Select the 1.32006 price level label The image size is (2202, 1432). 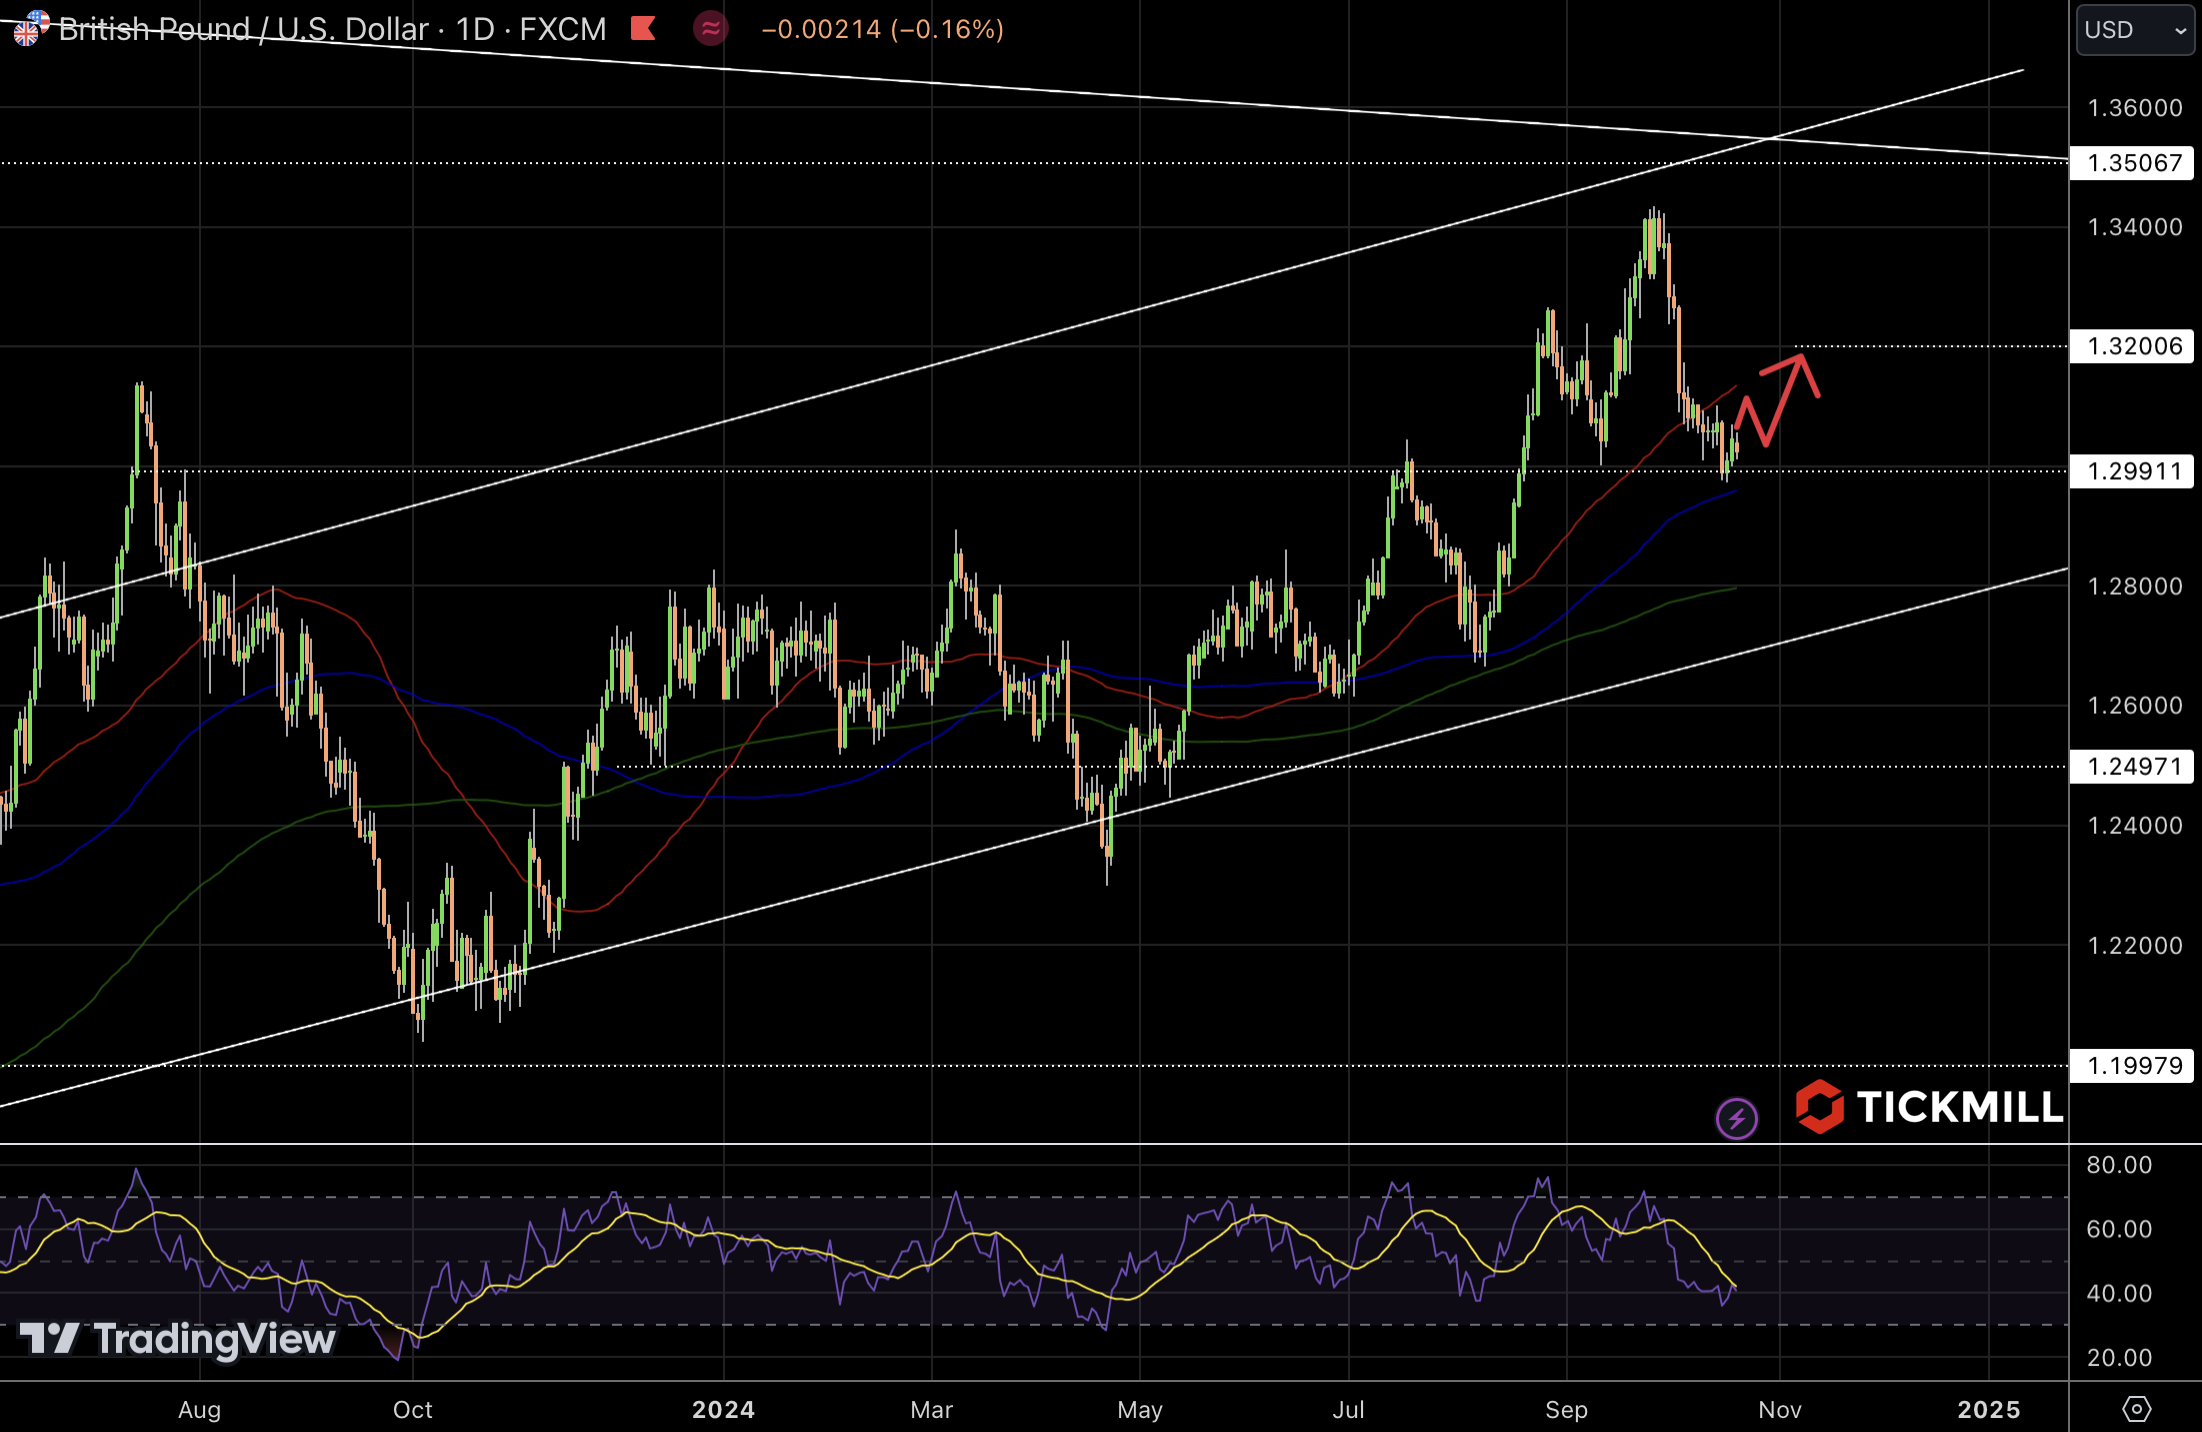[2133, 346]
